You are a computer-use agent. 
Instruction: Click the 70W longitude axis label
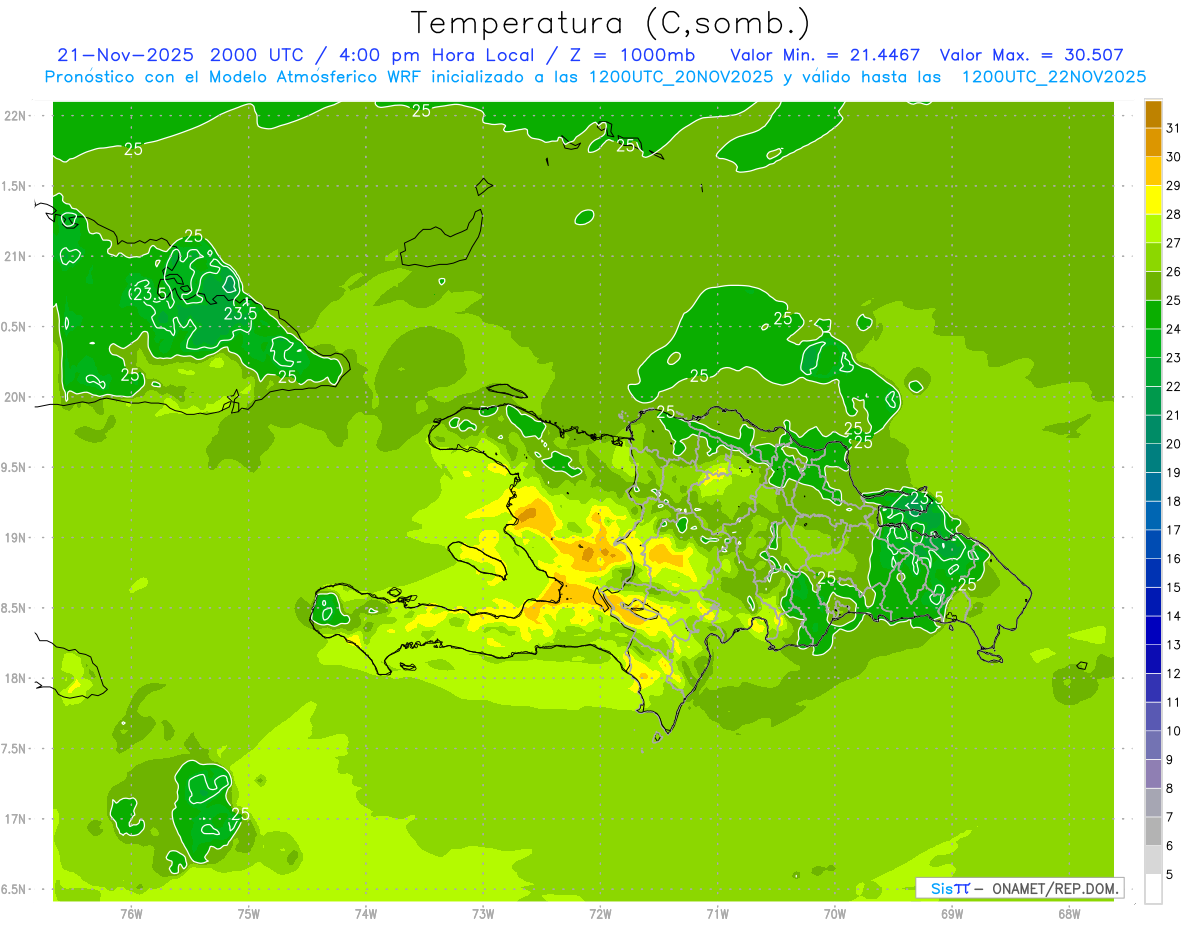coord(834,913)
